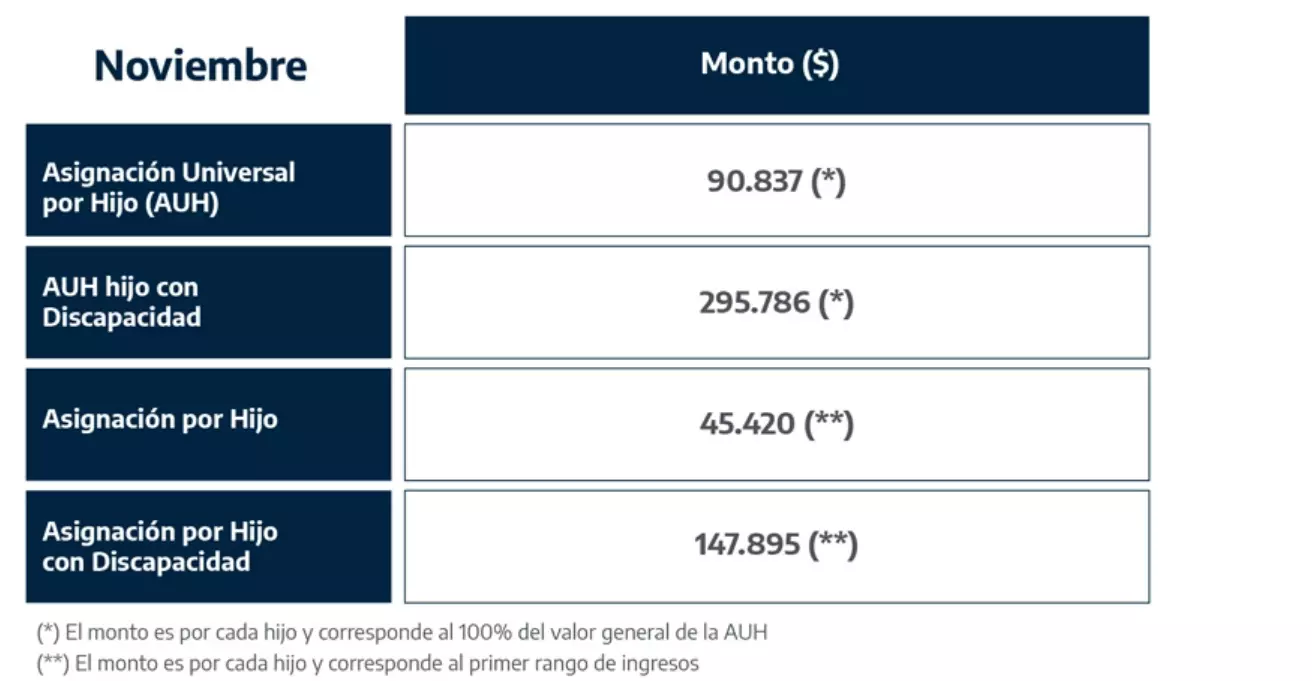Click the (*) marker beside 90.837
The image size is (1312, 681).
click(x=828, y=182)
